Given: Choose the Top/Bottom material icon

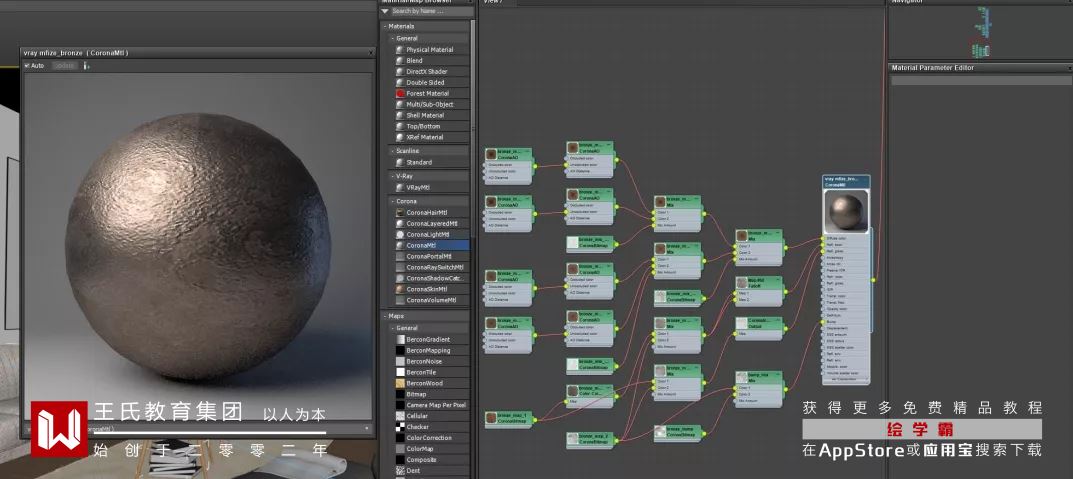Looking at the screenshot, I should tap(400, 127).
